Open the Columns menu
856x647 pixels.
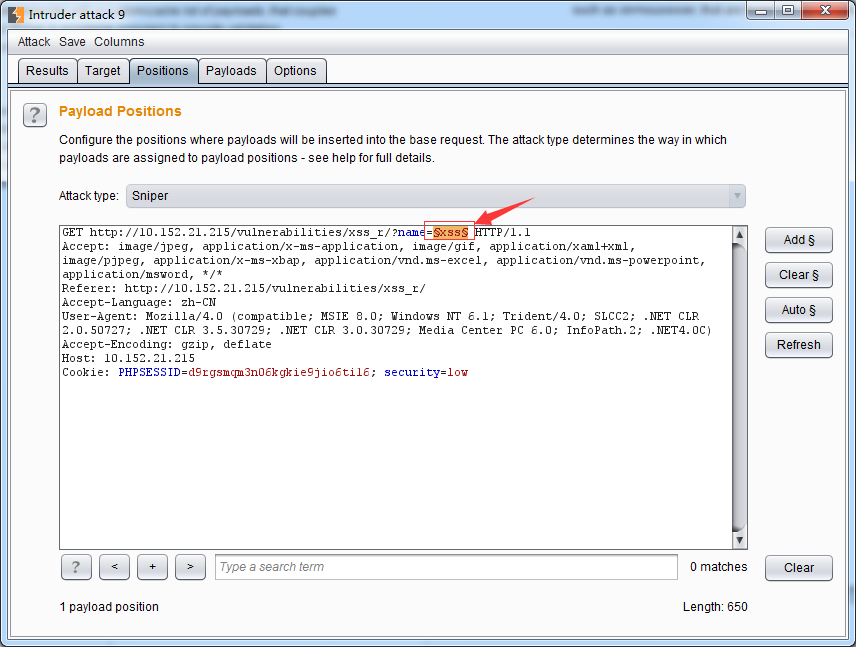[119, 42]
